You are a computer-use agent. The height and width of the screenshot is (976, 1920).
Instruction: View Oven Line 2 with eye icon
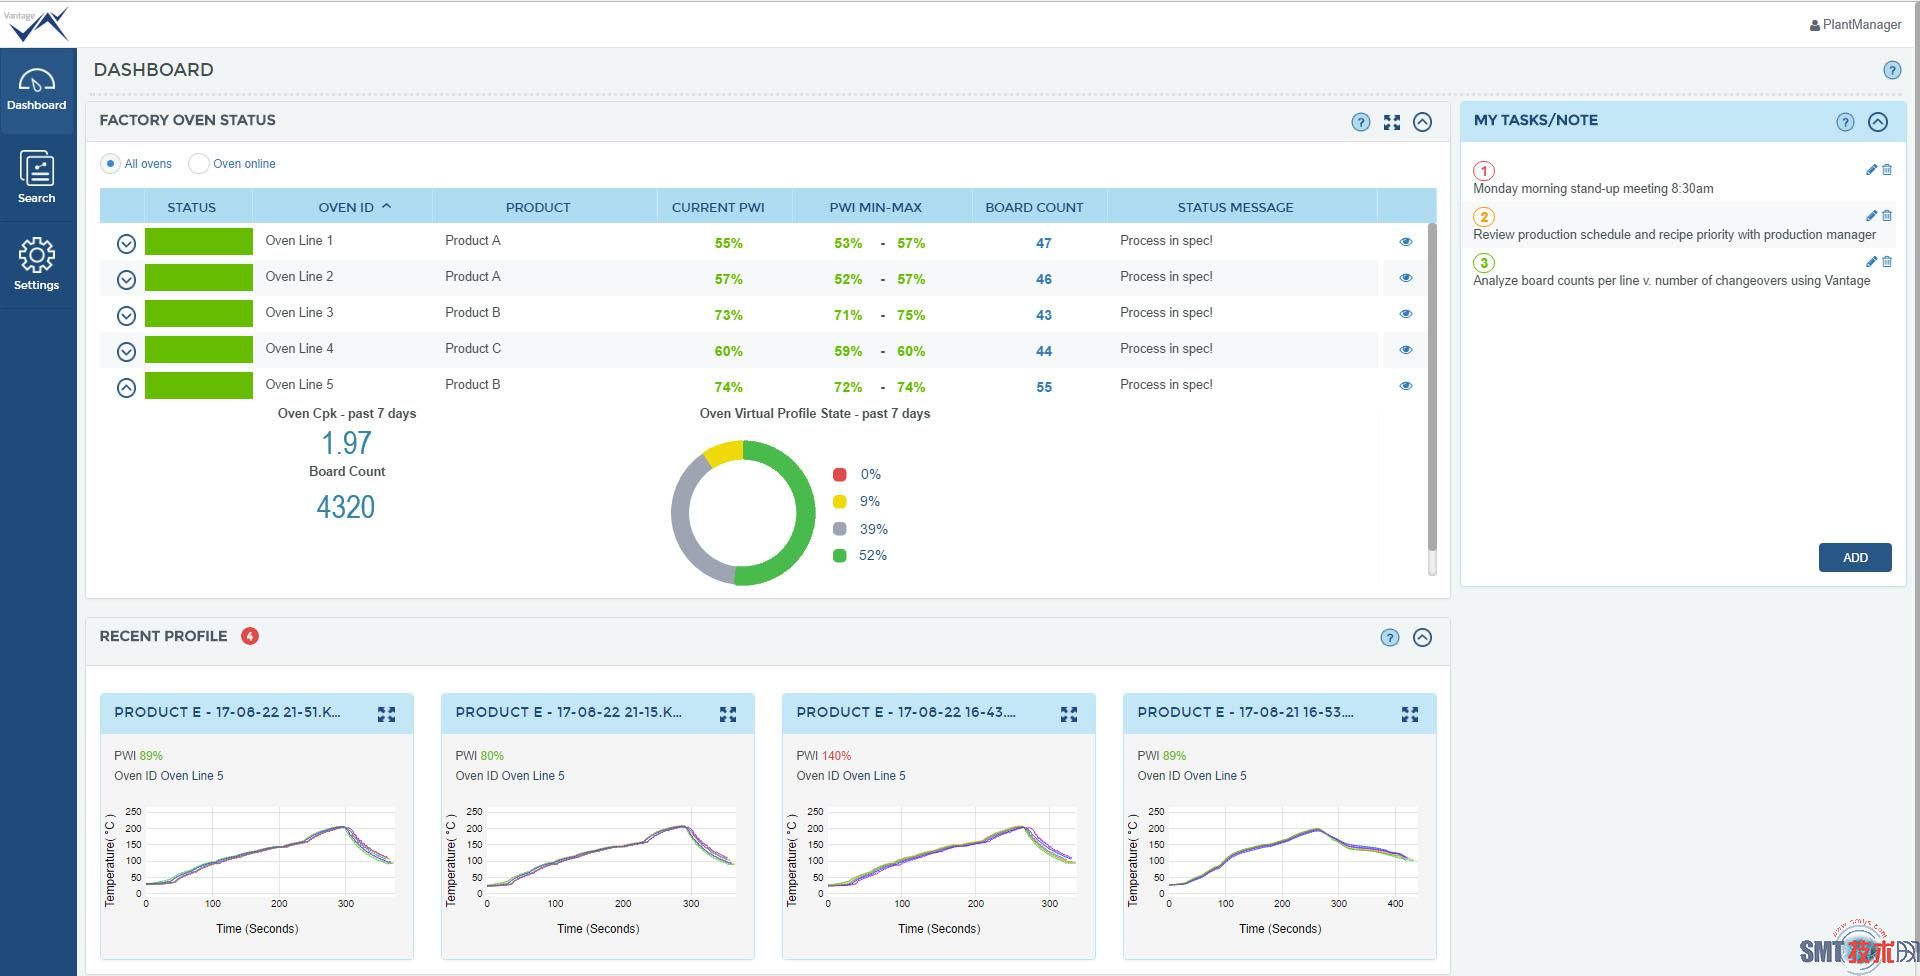(1405, 278)
